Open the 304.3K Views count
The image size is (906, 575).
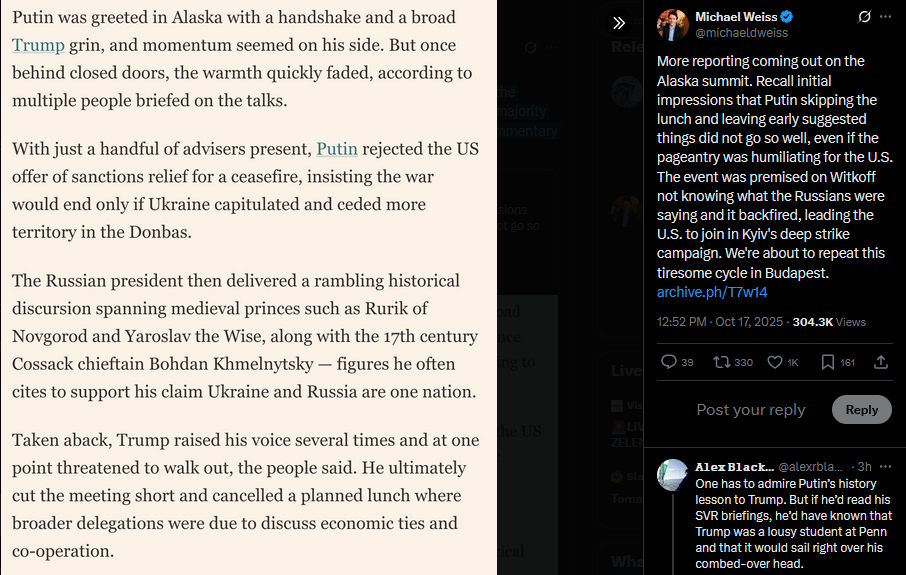pyautogui.click(x=829, y=322)
